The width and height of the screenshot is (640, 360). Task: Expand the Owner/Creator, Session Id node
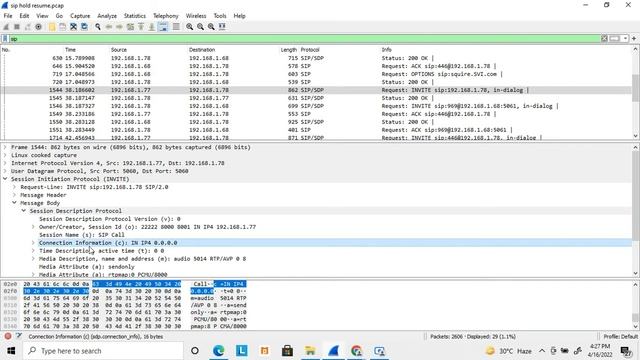coord(33,227)
